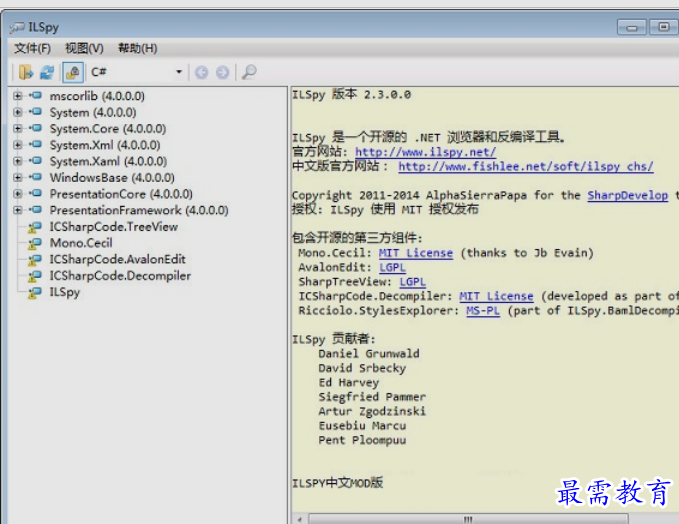Click the PresentationCore assembly icon
679x524 pixels.
36,193
